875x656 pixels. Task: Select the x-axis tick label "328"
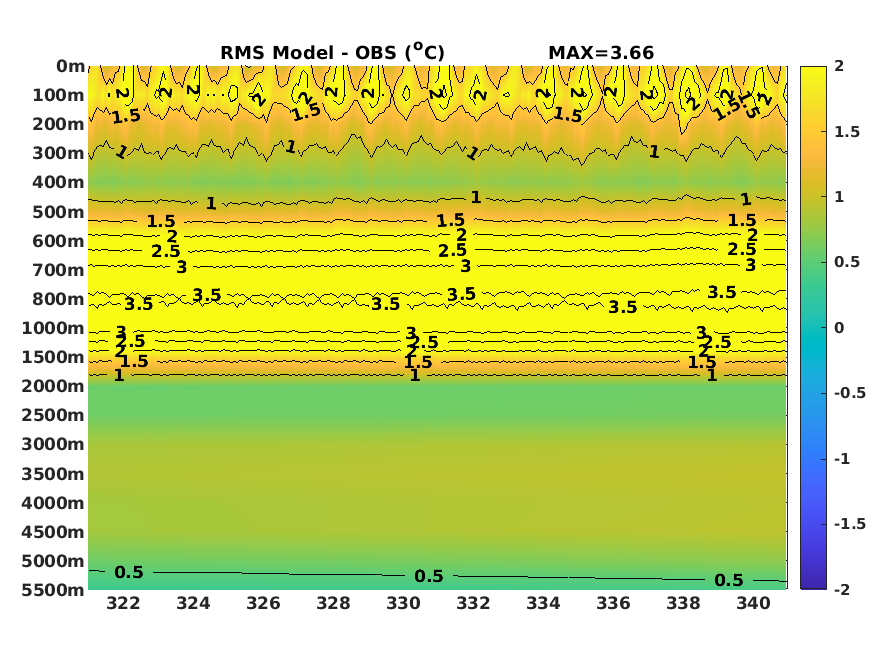333,604
